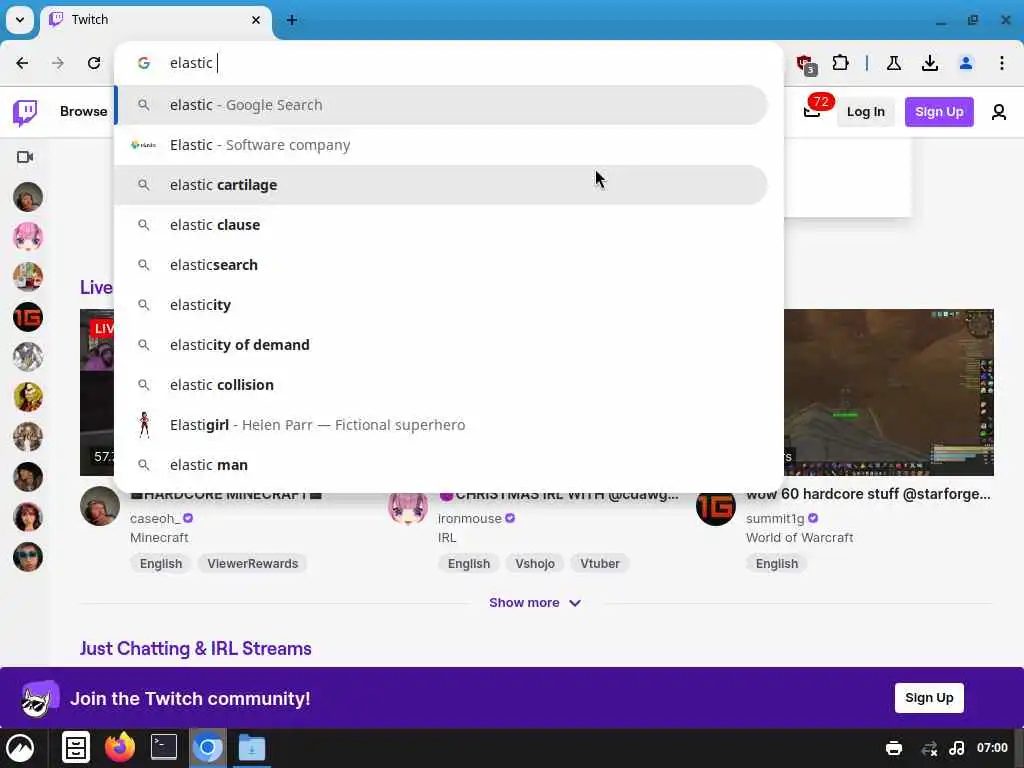Click the 07:00 clock in the tray
Viewport: 1024px width, 768px height.
click(992, 748)
